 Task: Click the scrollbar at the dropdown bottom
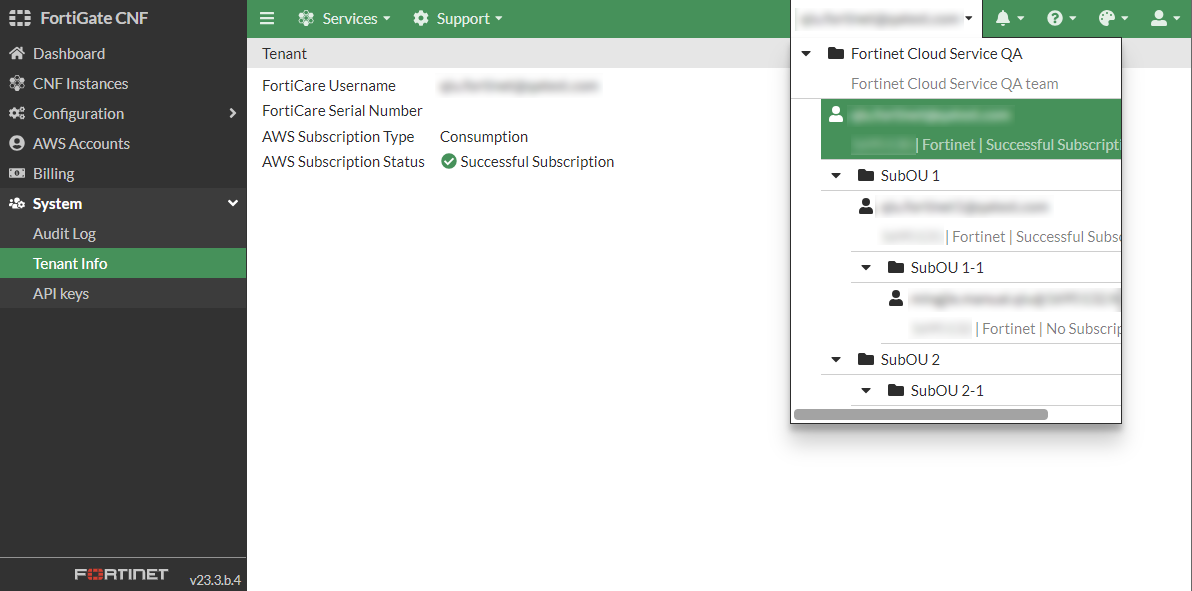920,414
